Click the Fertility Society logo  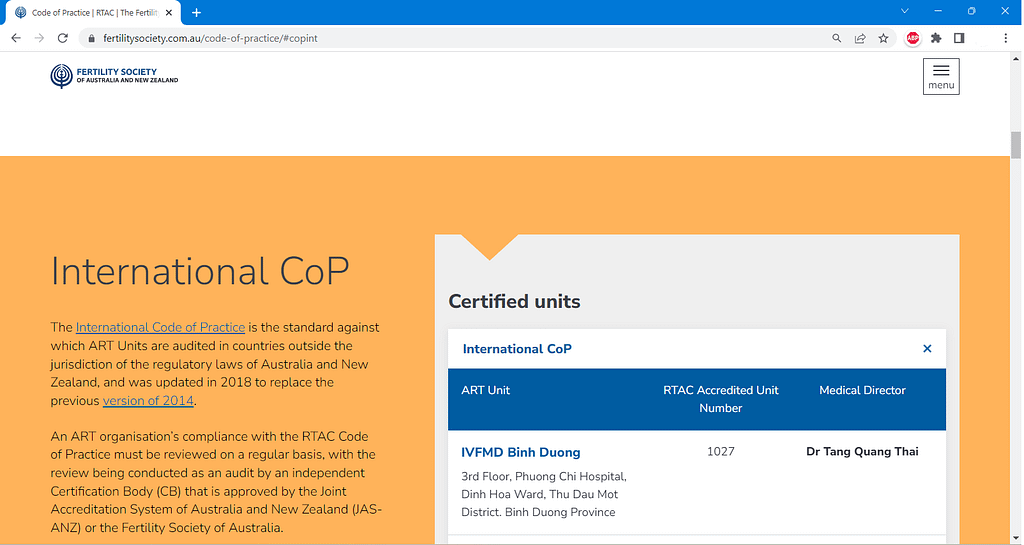click(x=114, y=76)
